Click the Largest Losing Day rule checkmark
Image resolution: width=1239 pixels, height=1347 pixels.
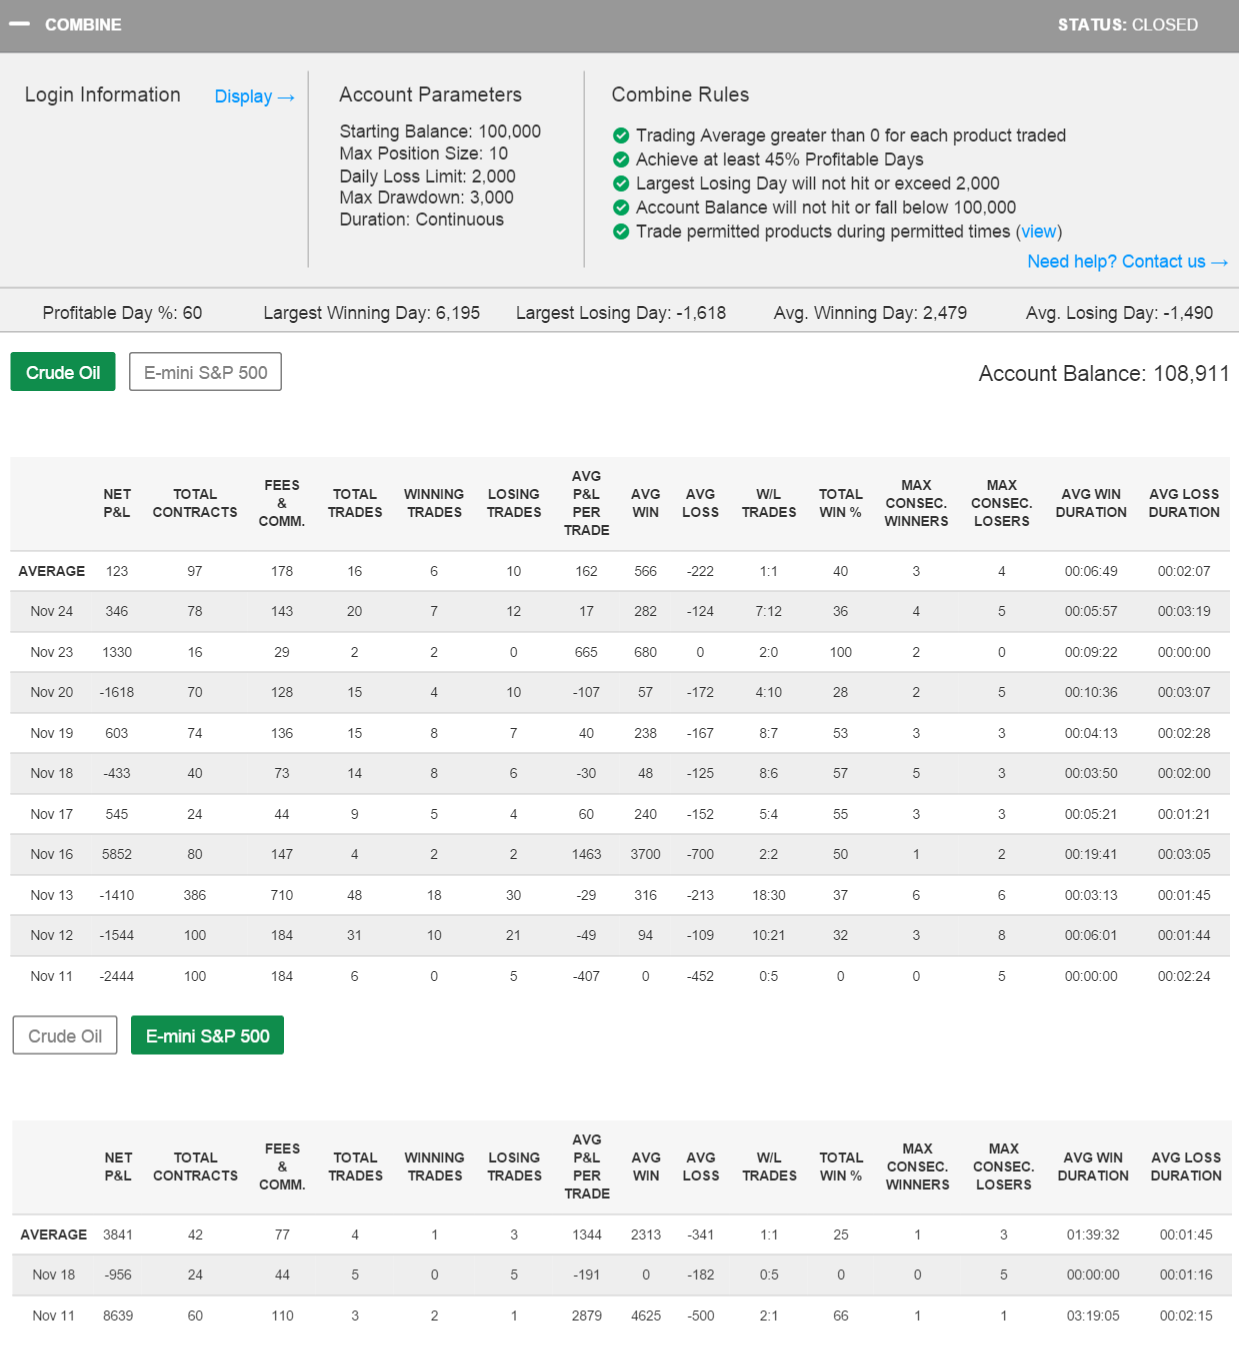[621, 184]
